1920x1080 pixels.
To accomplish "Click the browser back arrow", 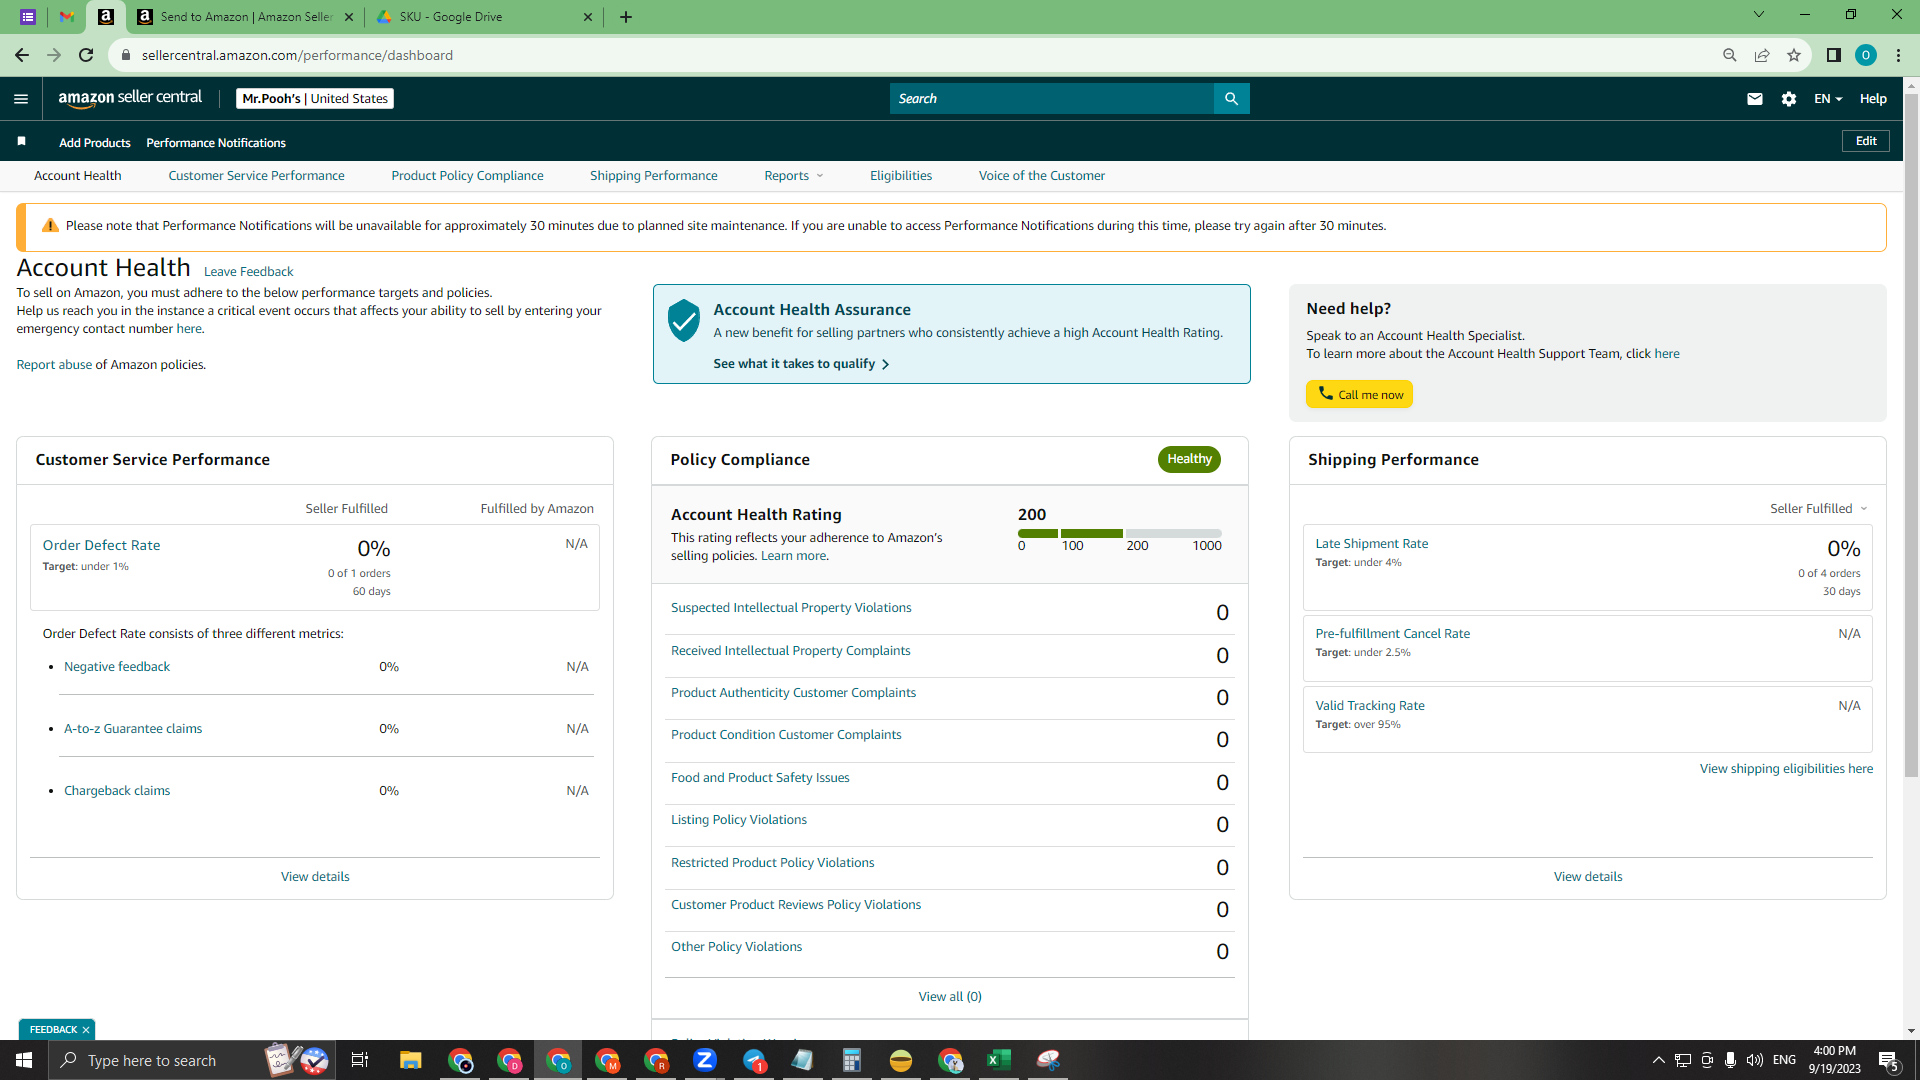I will click(x=22, y=55).
